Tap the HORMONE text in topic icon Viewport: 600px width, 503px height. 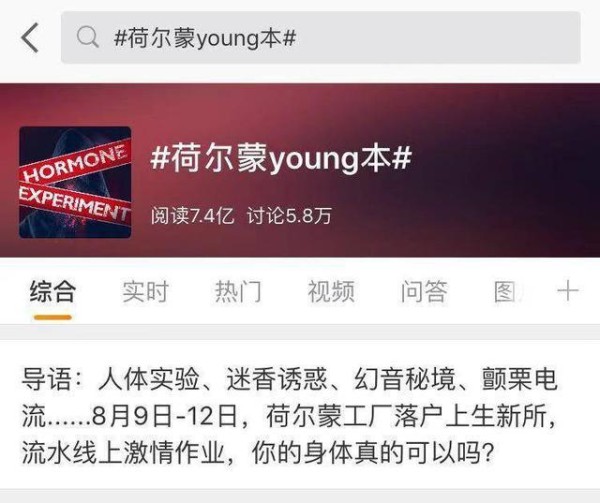75,163
